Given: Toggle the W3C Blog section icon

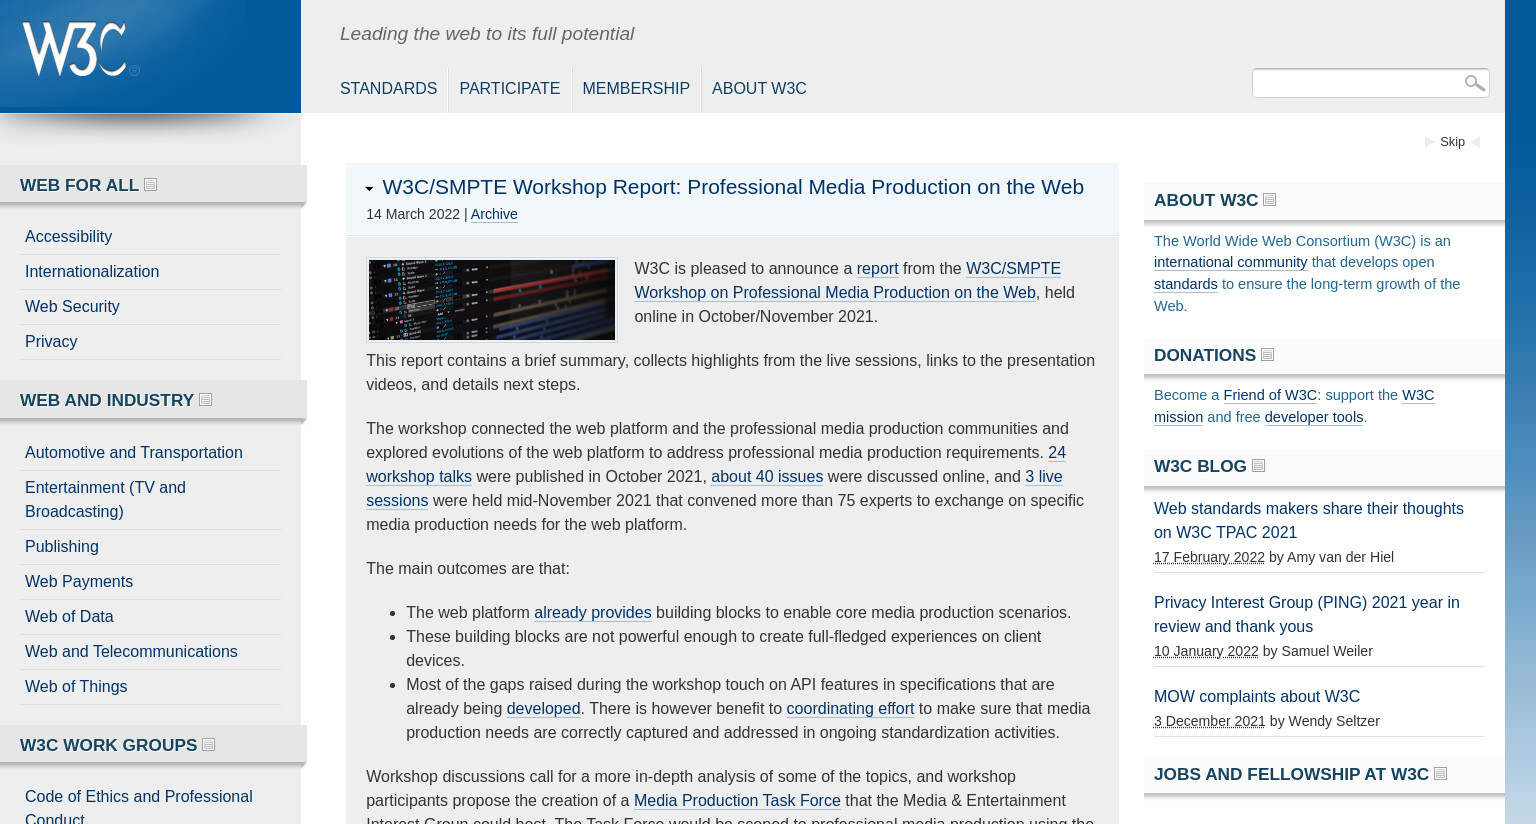Looking at the screenshot, I should (1259, 466).
